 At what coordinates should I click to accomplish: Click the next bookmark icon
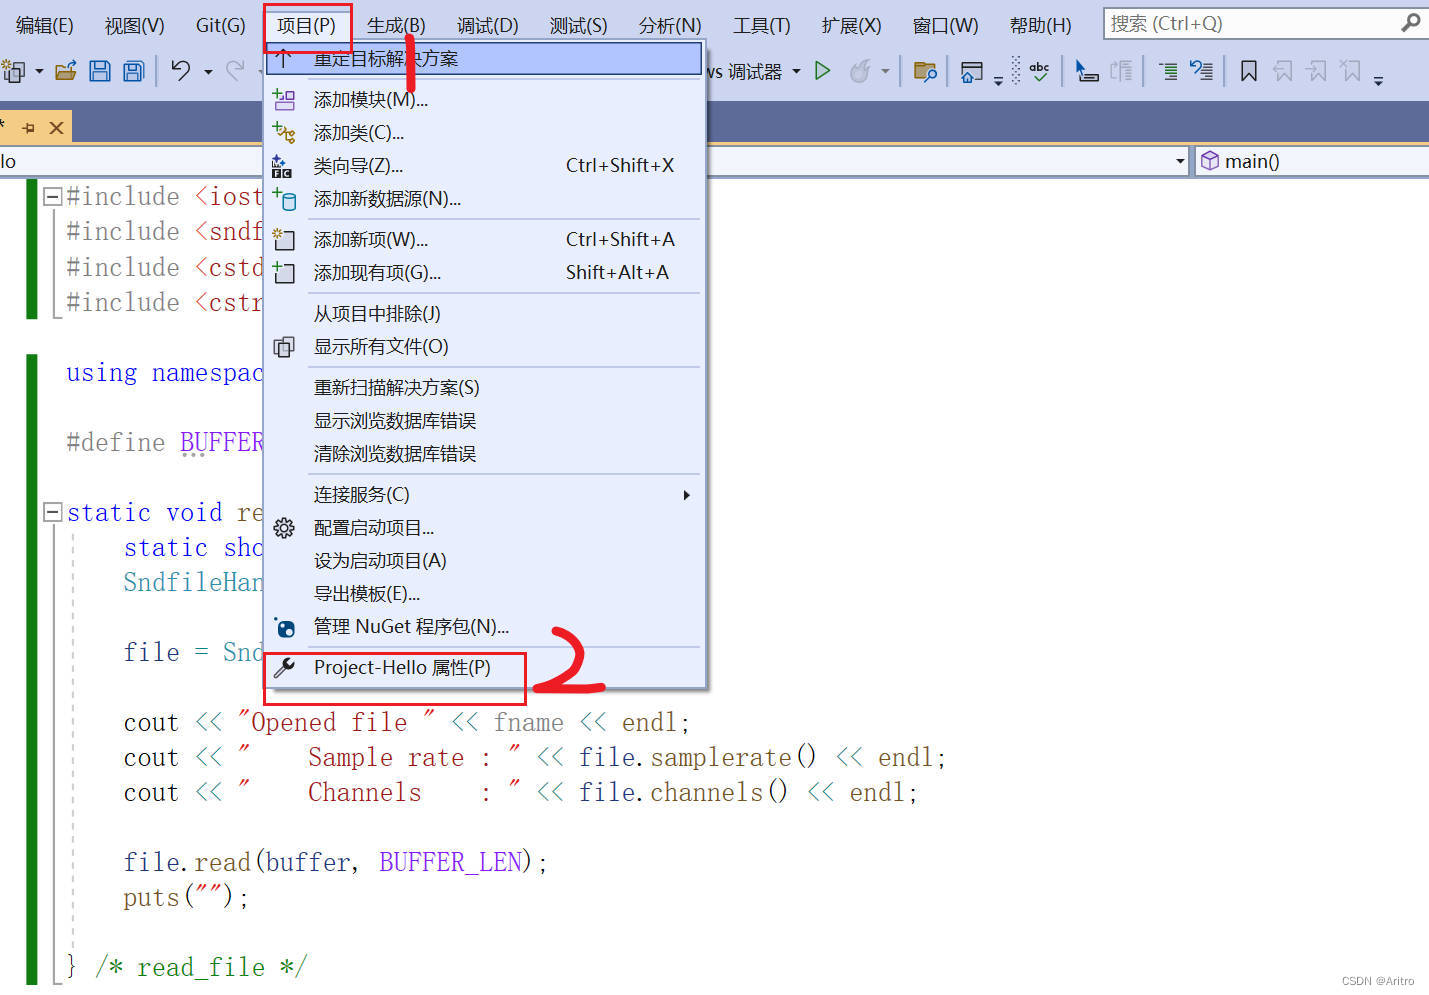pos(1317,71)
